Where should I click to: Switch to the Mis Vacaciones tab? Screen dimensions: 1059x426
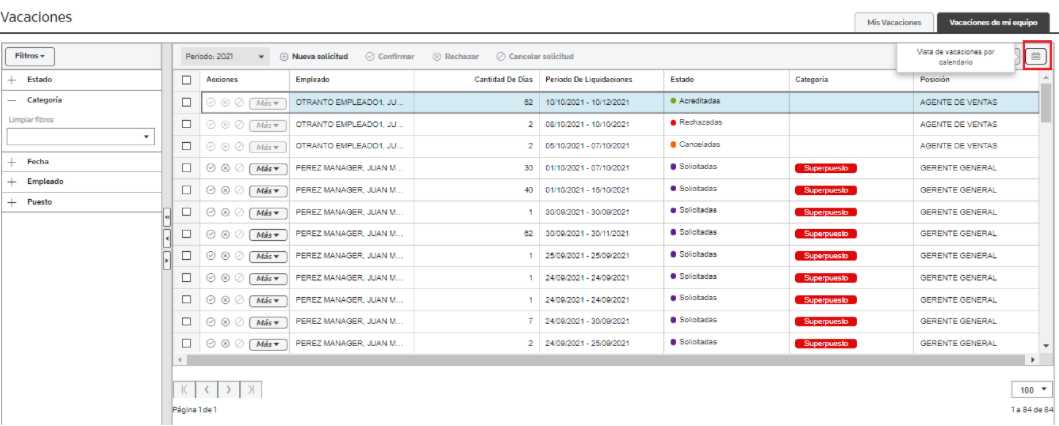coord(894,22)
